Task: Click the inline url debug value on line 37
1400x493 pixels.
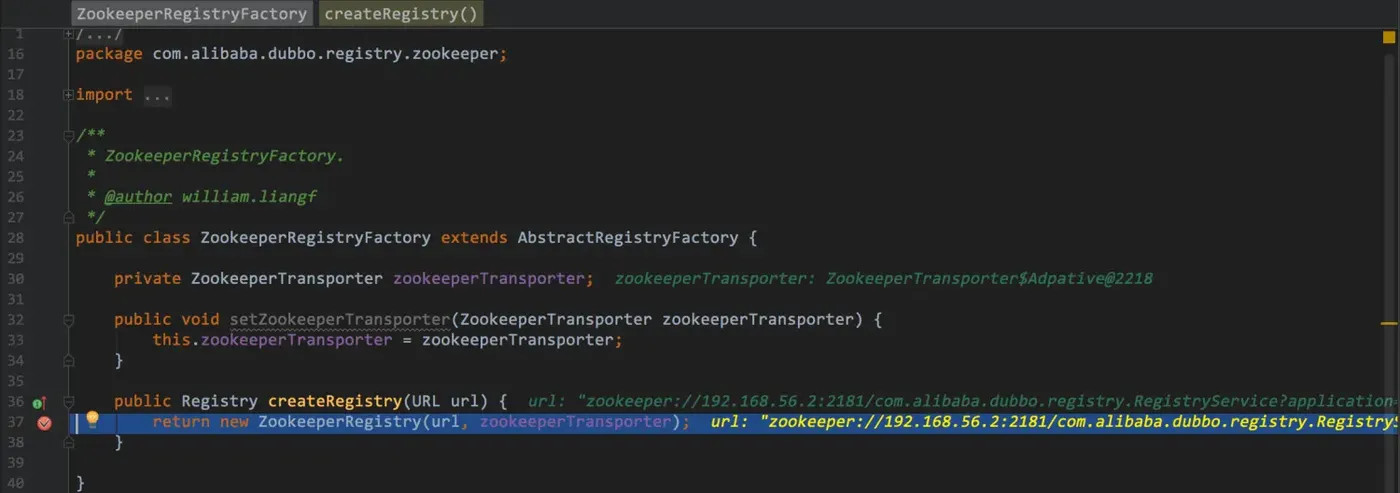Action: click(1054, 422)
